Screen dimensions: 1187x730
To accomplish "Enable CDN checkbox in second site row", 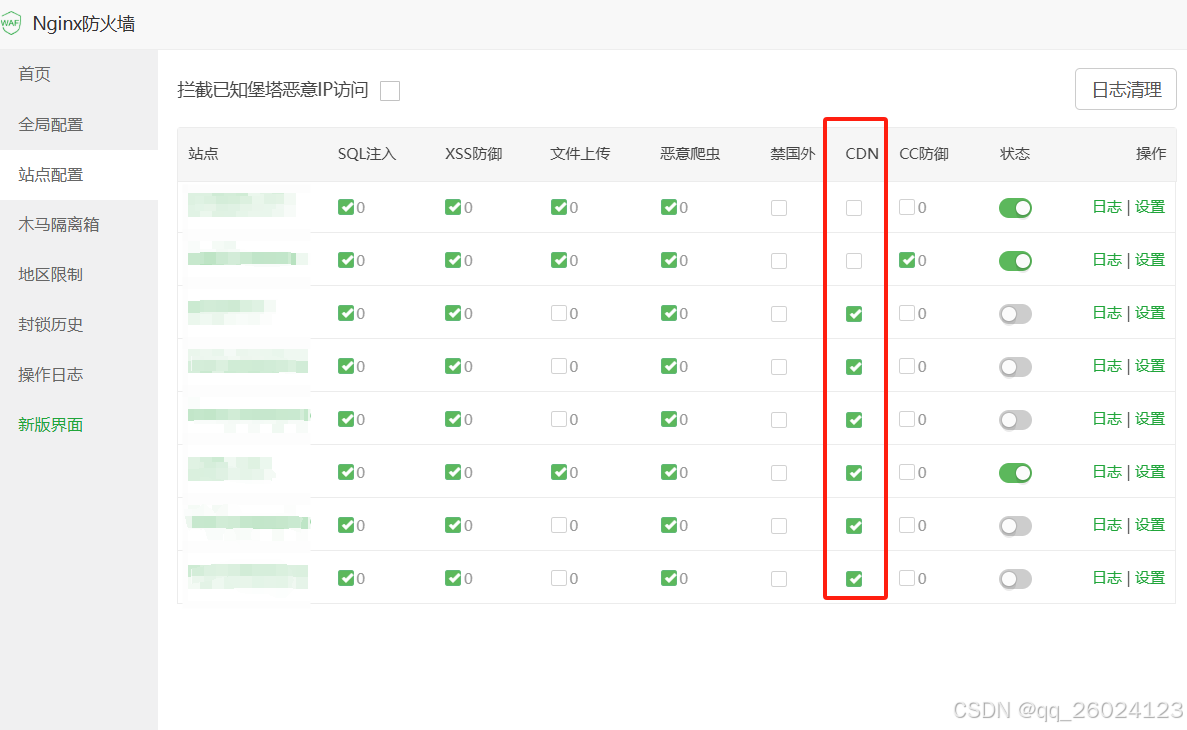I will [854, 260].
